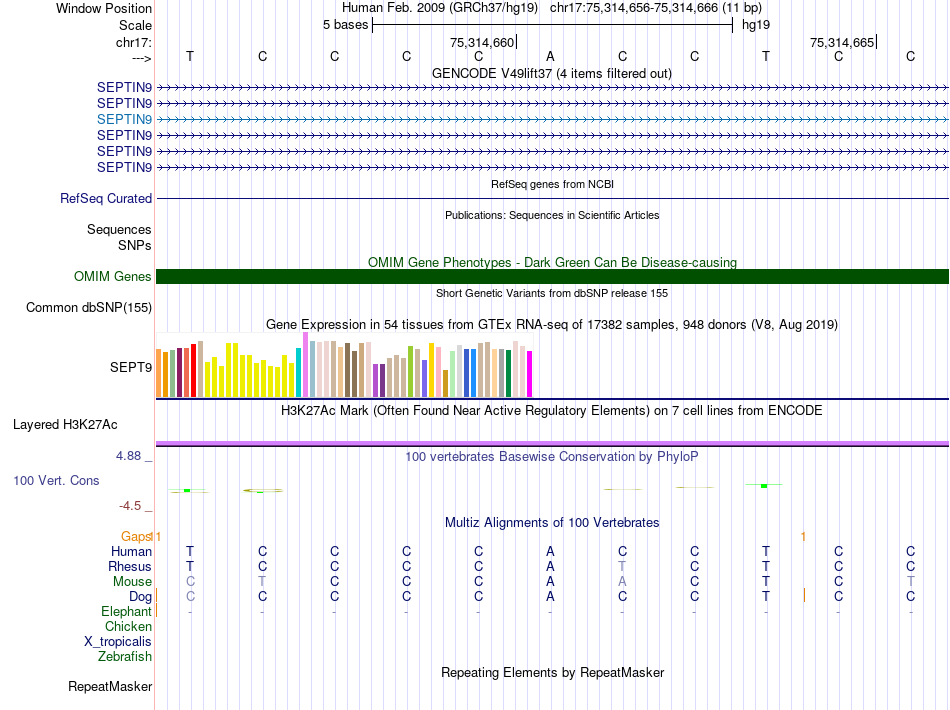Click the A base in the reference sequence
The width and height of the screenshot is (950, 710).
click(550, 56)
